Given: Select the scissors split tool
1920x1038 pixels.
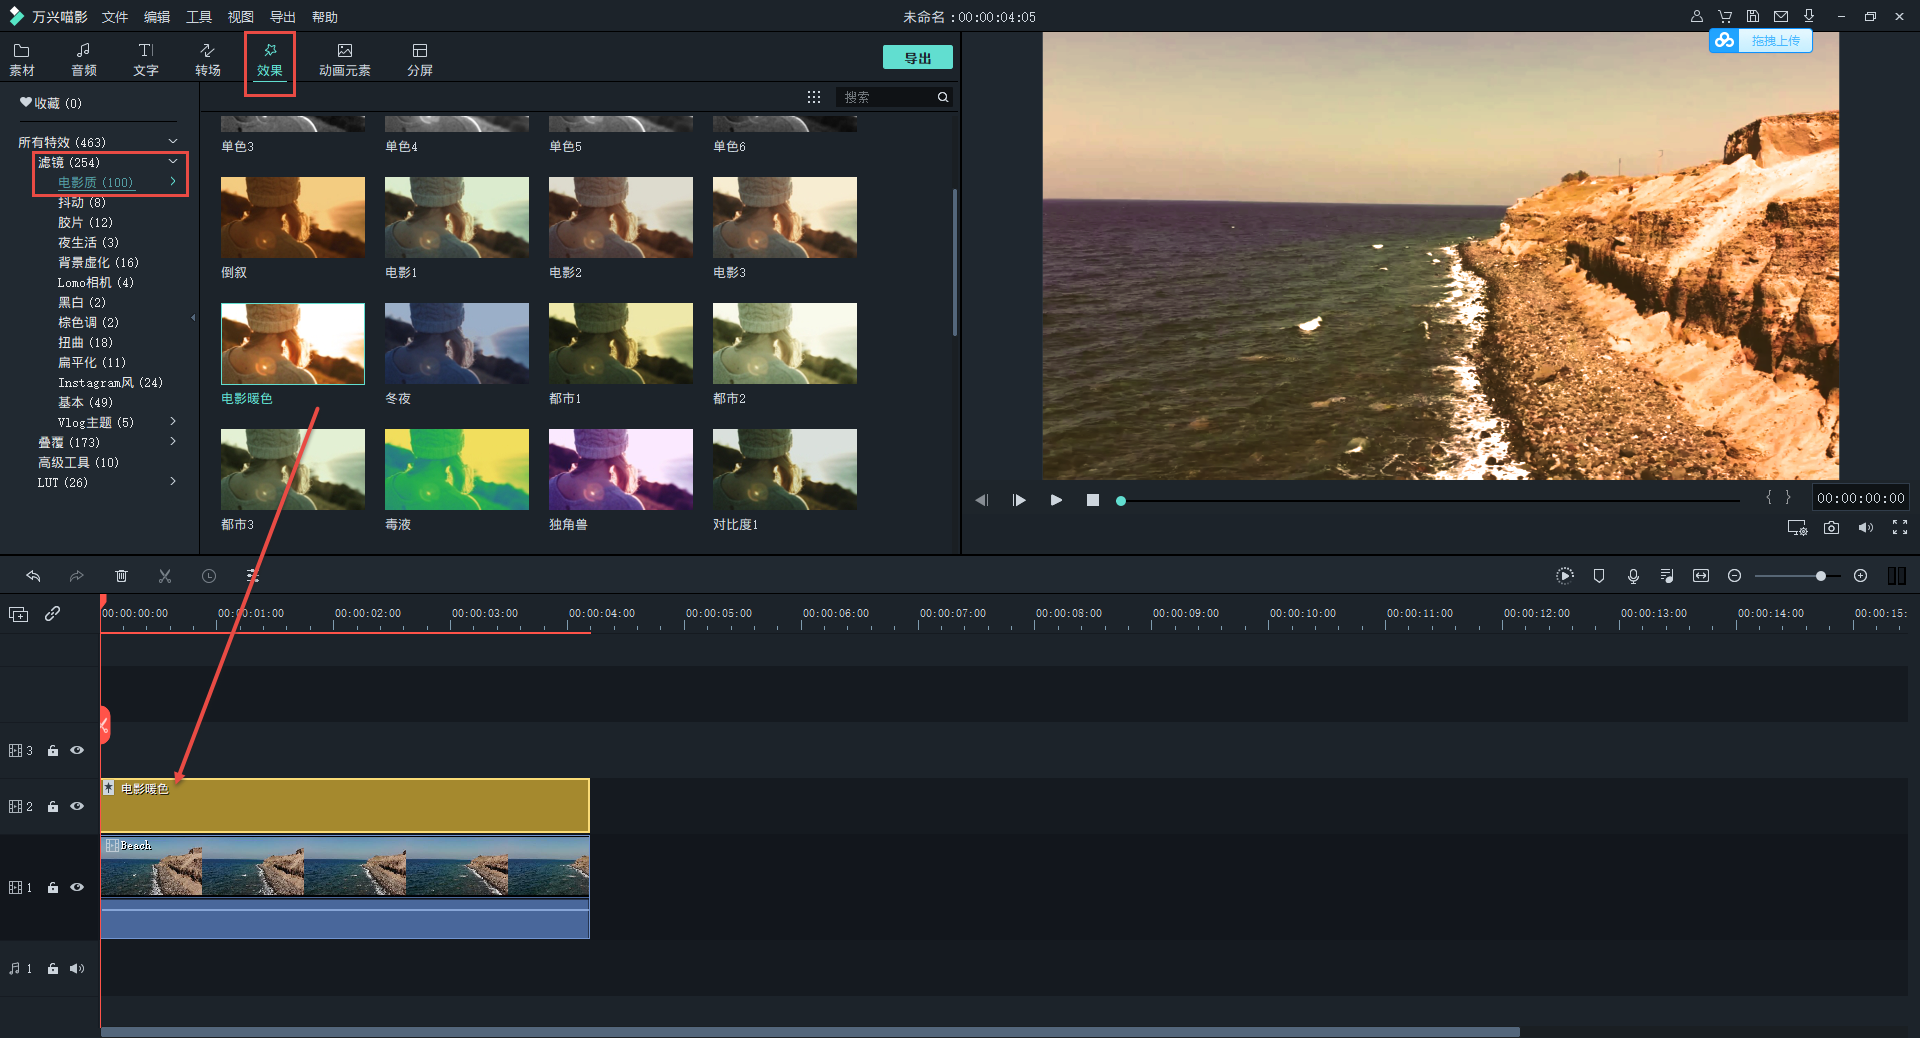Looking at the screenshot, I should [x=165, y=576].
